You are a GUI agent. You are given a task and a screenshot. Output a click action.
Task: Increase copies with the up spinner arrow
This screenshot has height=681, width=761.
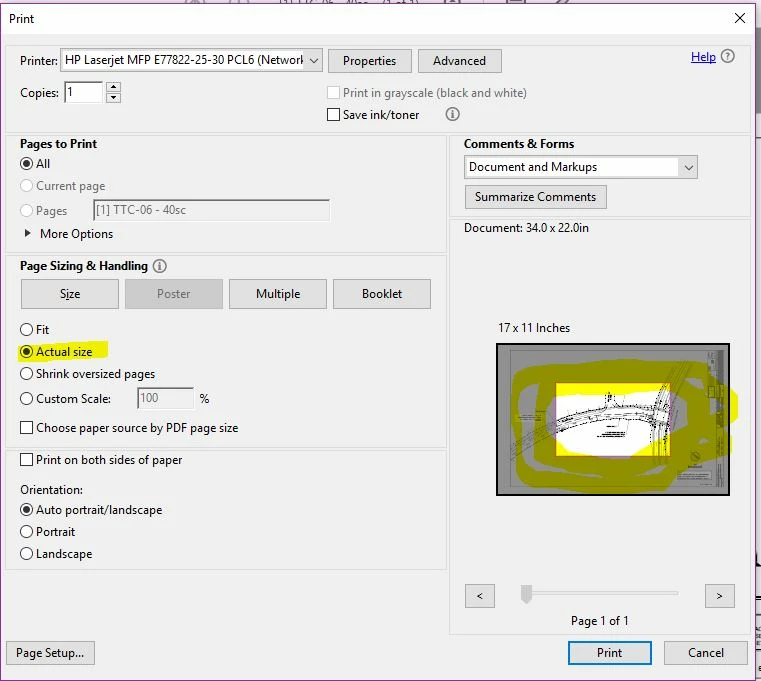click(113, 87)
